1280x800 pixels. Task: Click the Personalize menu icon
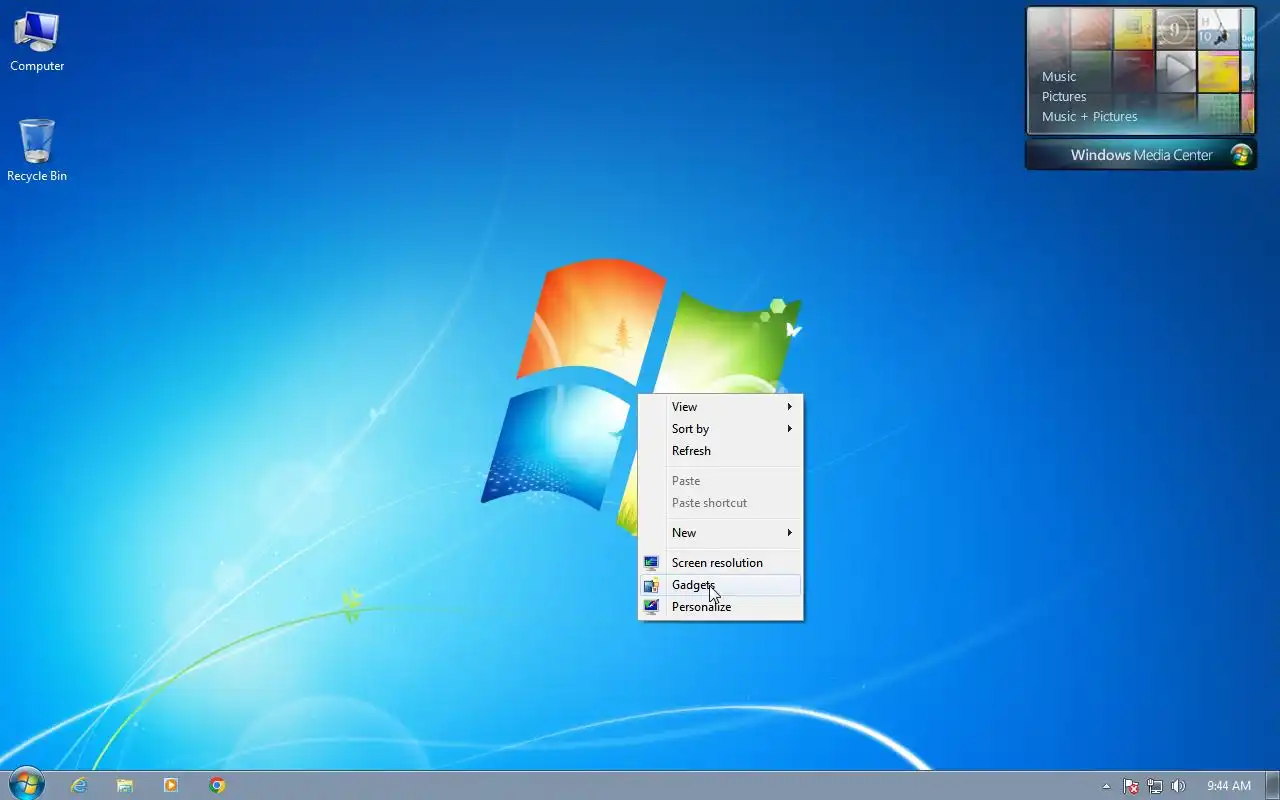651,607
